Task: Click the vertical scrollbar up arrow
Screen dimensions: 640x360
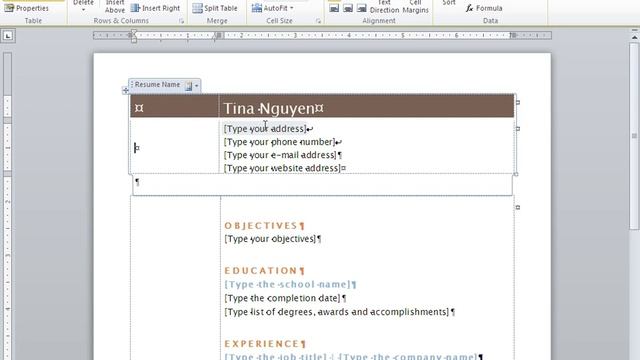Action: [x=634, y=37]
